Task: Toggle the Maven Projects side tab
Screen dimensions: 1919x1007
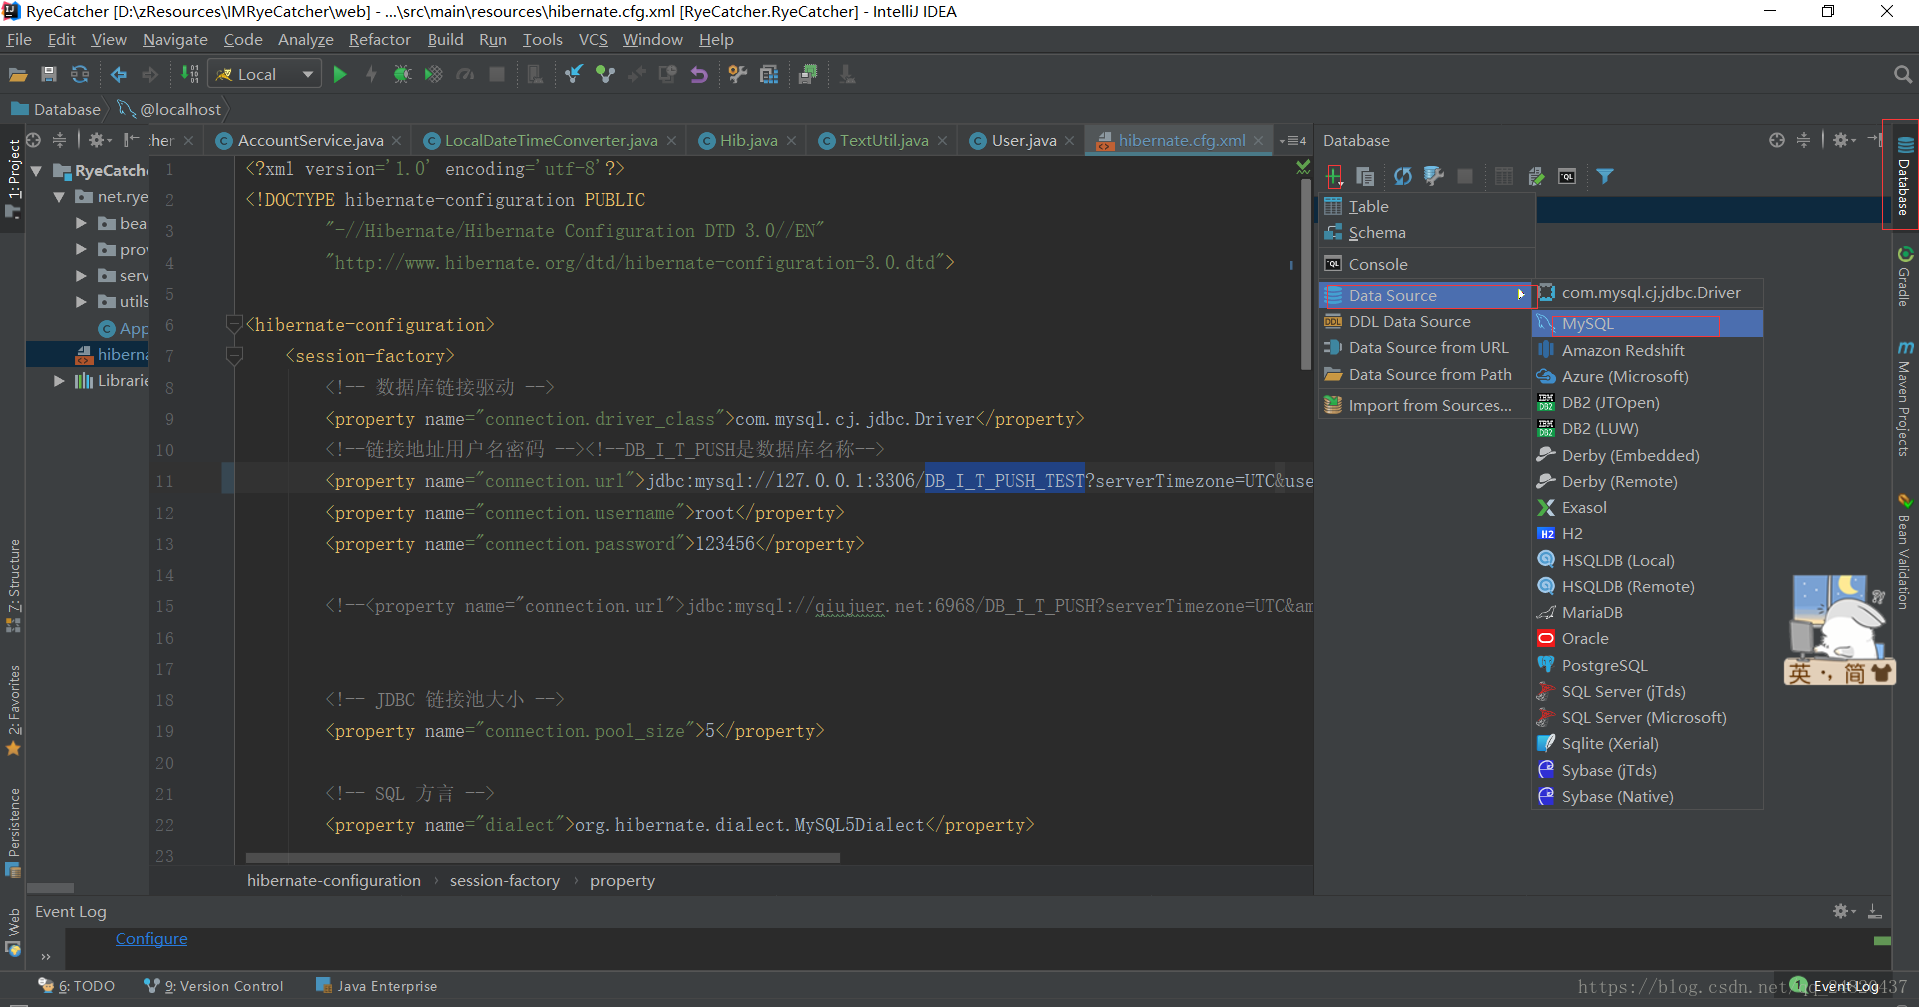Action: coord(1904,398)
